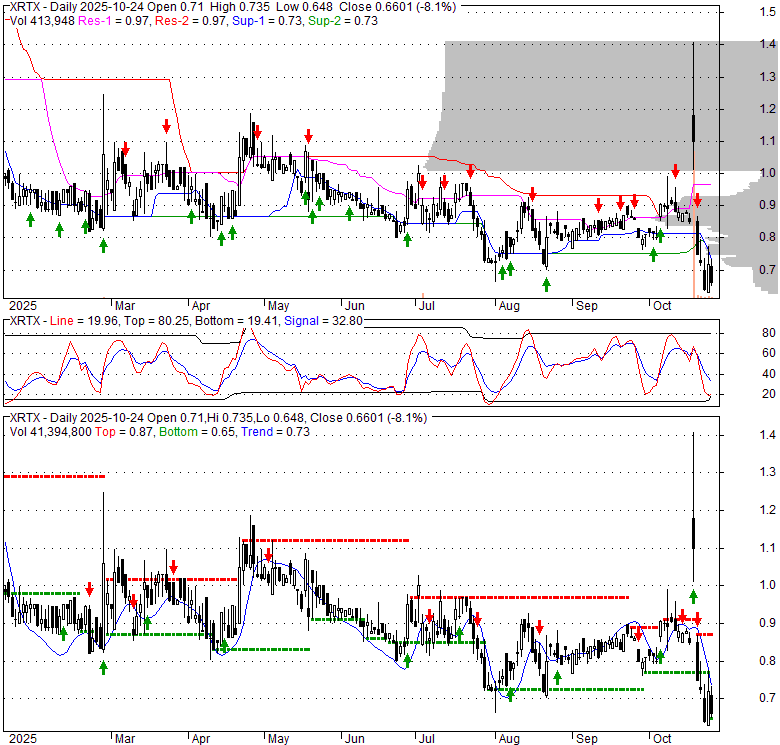Click the "Apr" label on bottom chart timeline
This screenshot has width=780, height=745.
click(x=200, y=739)
